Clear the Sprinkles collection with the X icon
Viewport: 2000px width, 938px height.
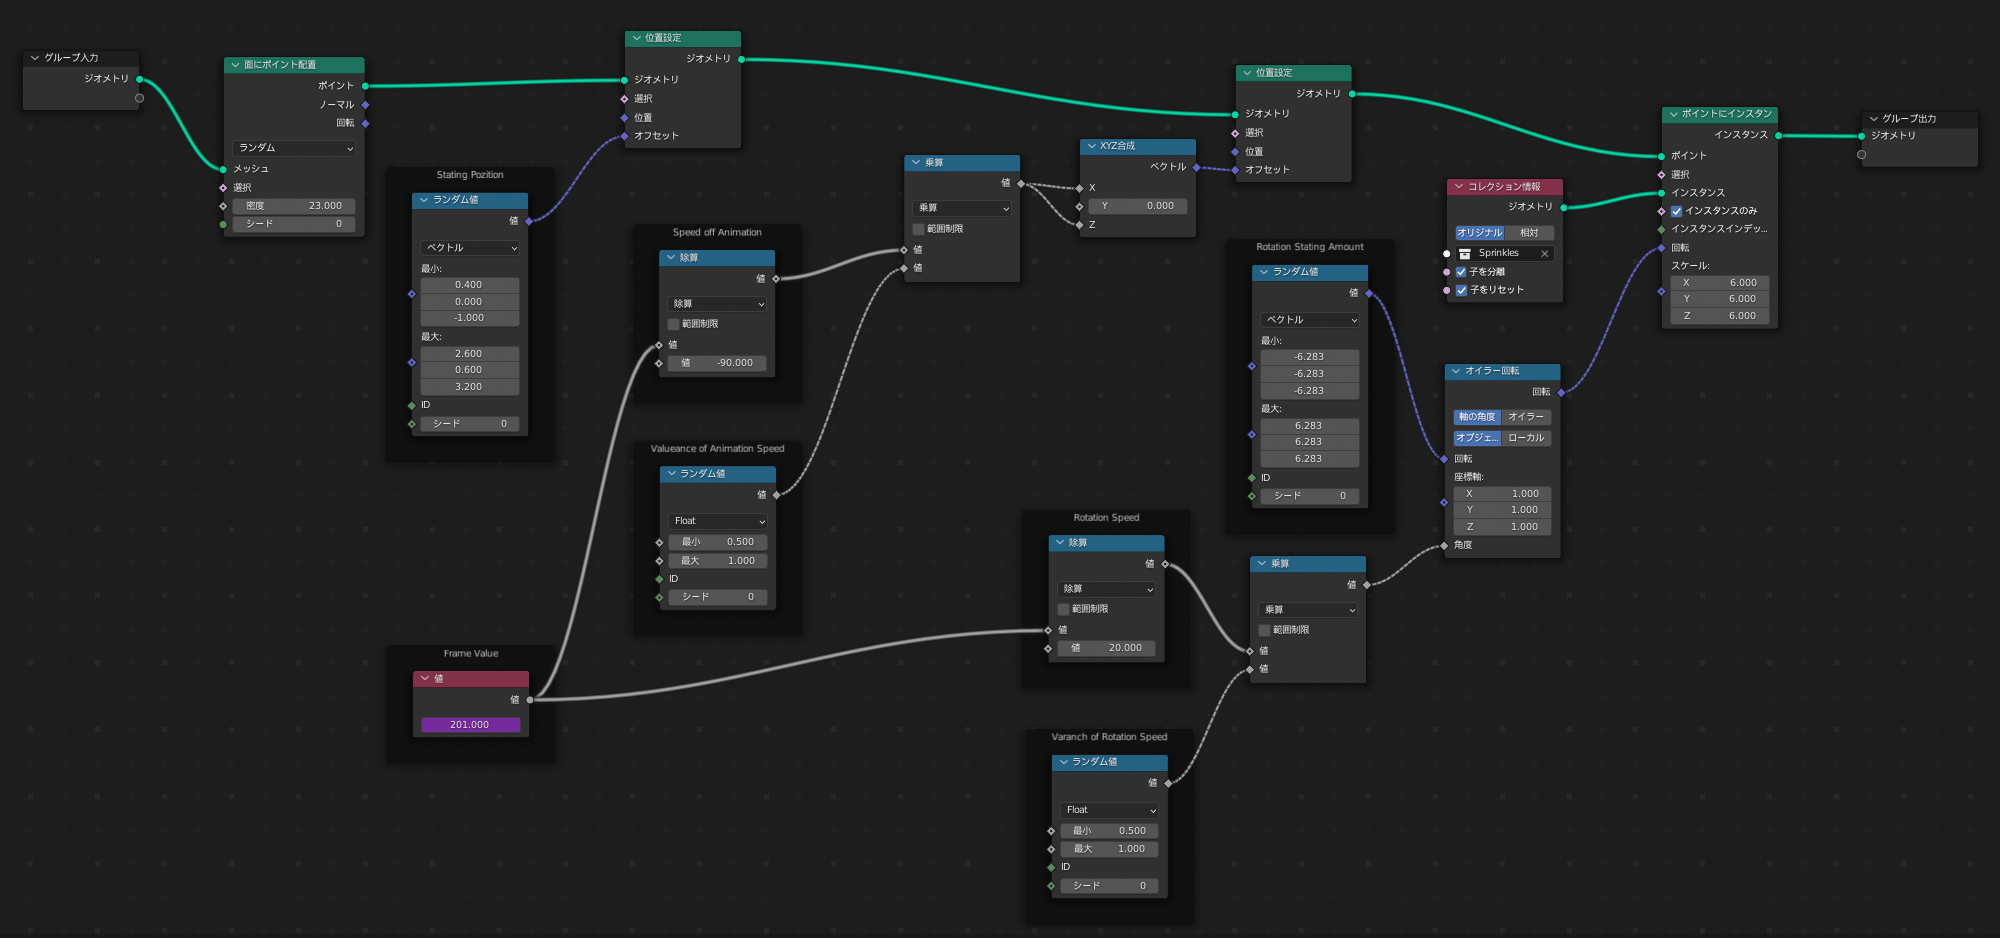(1544, 254)
